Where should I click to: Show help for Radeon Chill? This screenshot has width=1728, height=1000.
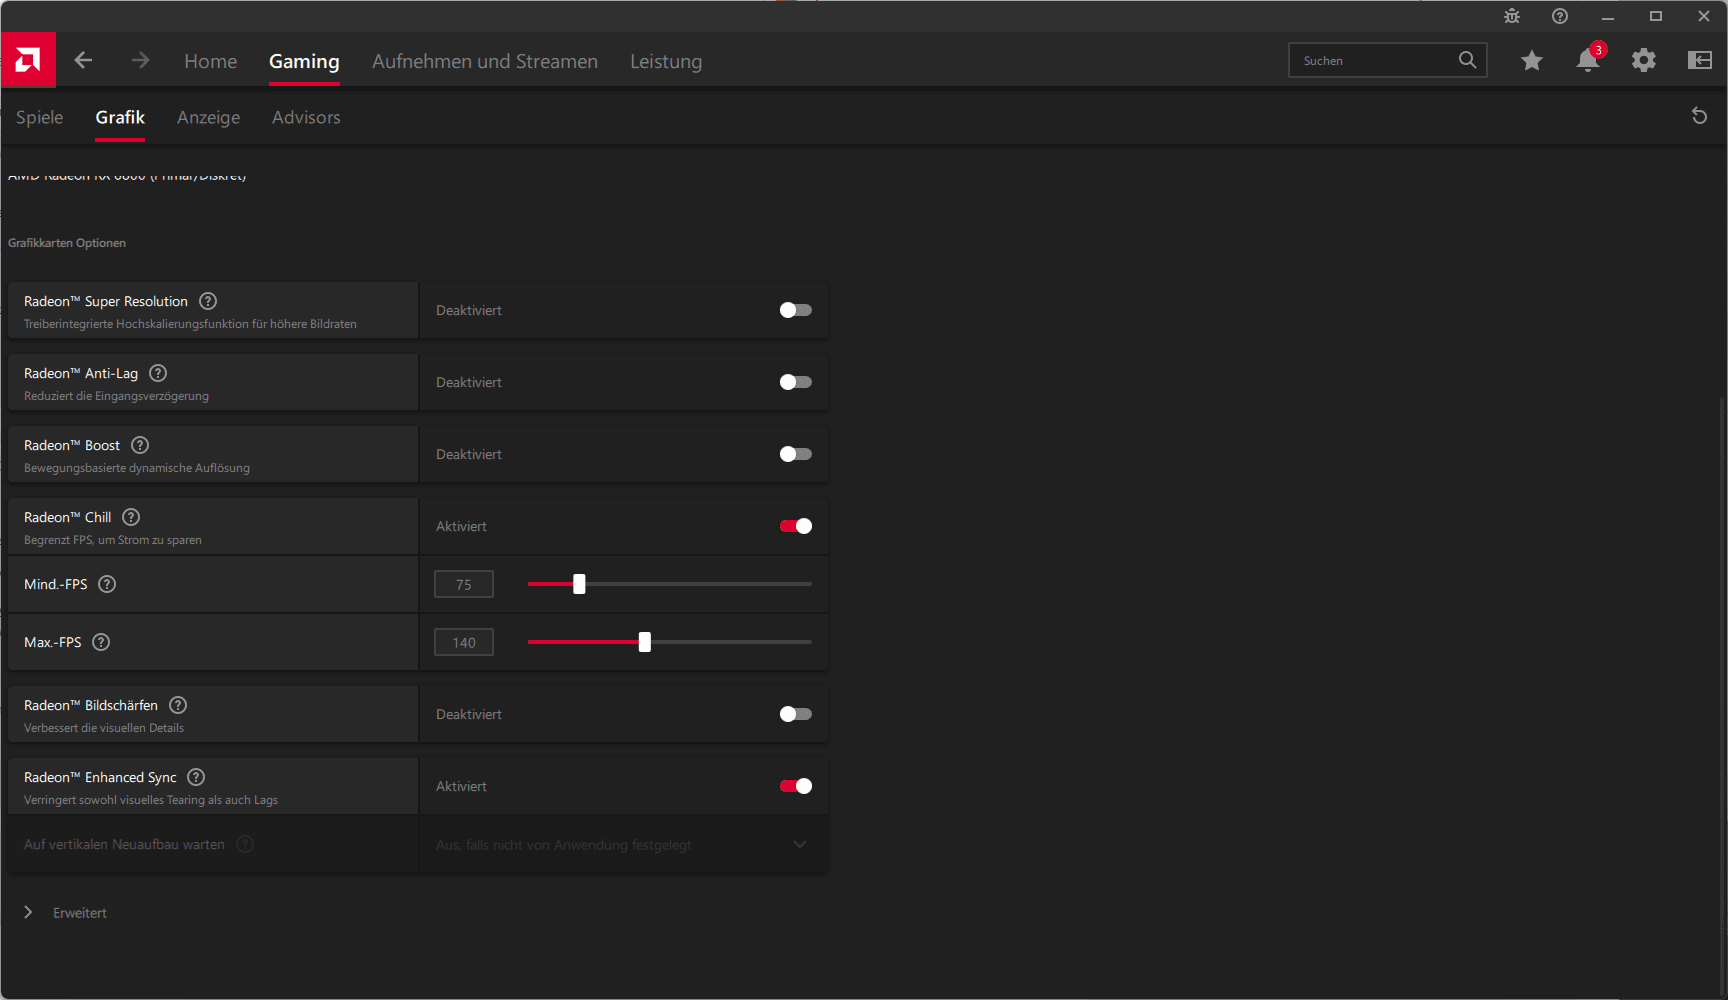[x=131, y=517]
